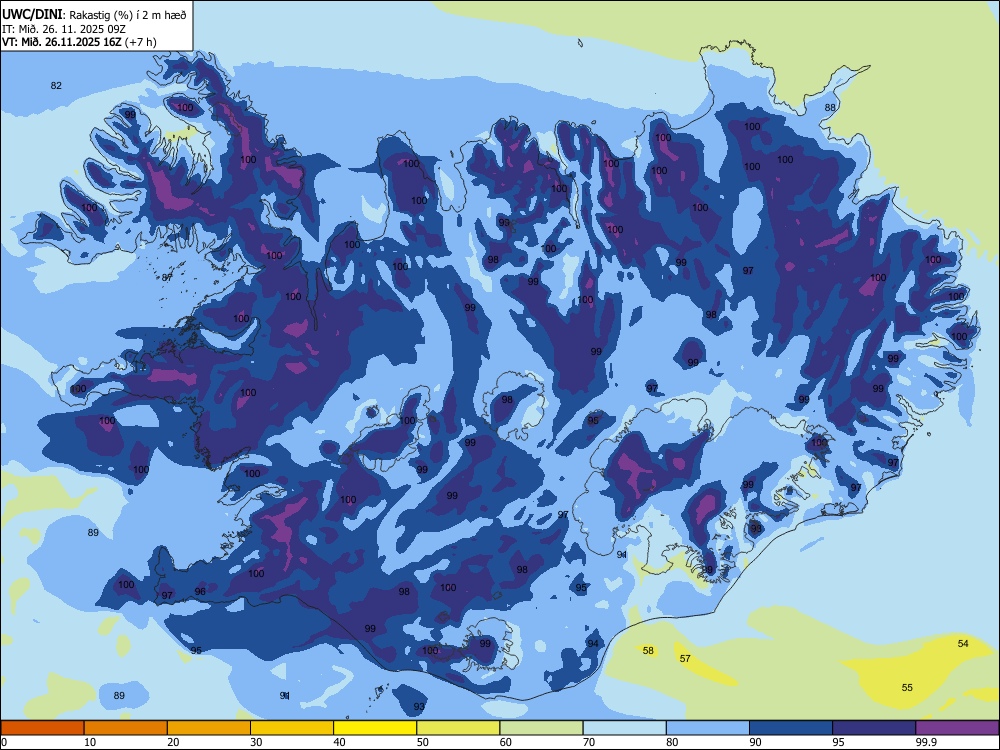Click the '99.9' legend tick label
This screenshot has height=750, width=1000.
926,742
